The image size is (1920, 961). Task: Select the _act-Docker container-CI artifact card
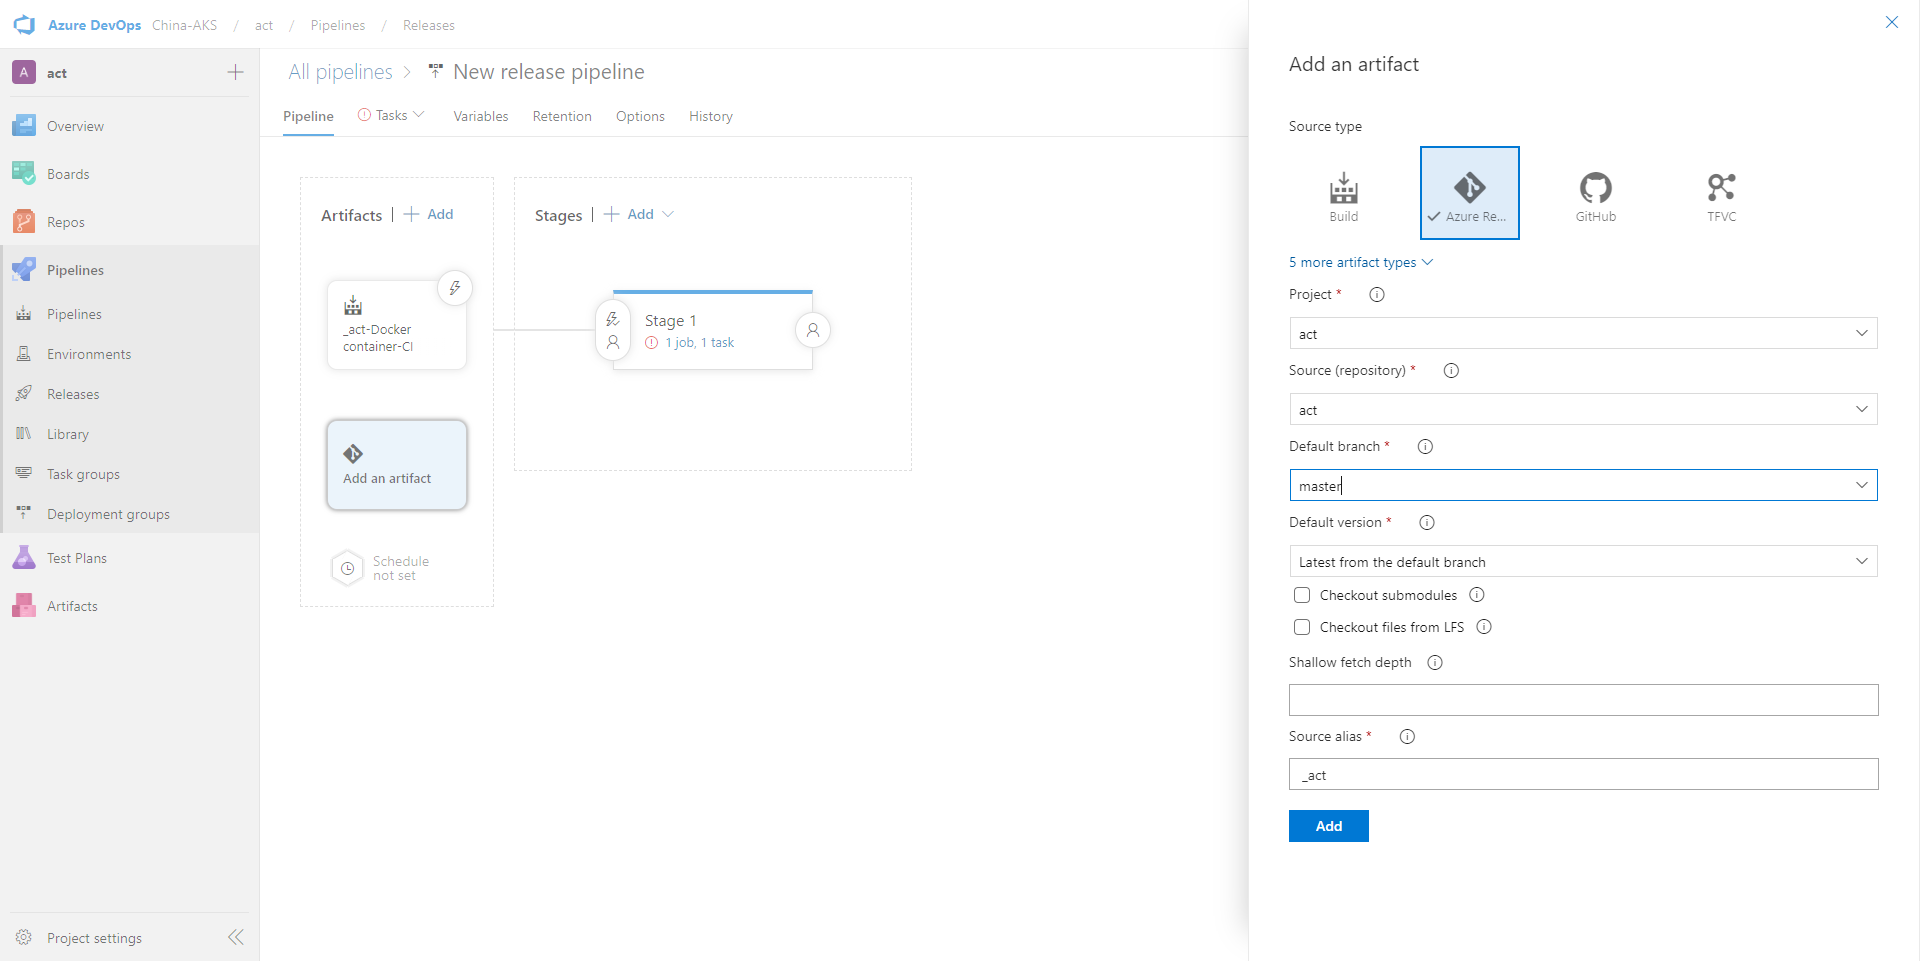[397, 325]
